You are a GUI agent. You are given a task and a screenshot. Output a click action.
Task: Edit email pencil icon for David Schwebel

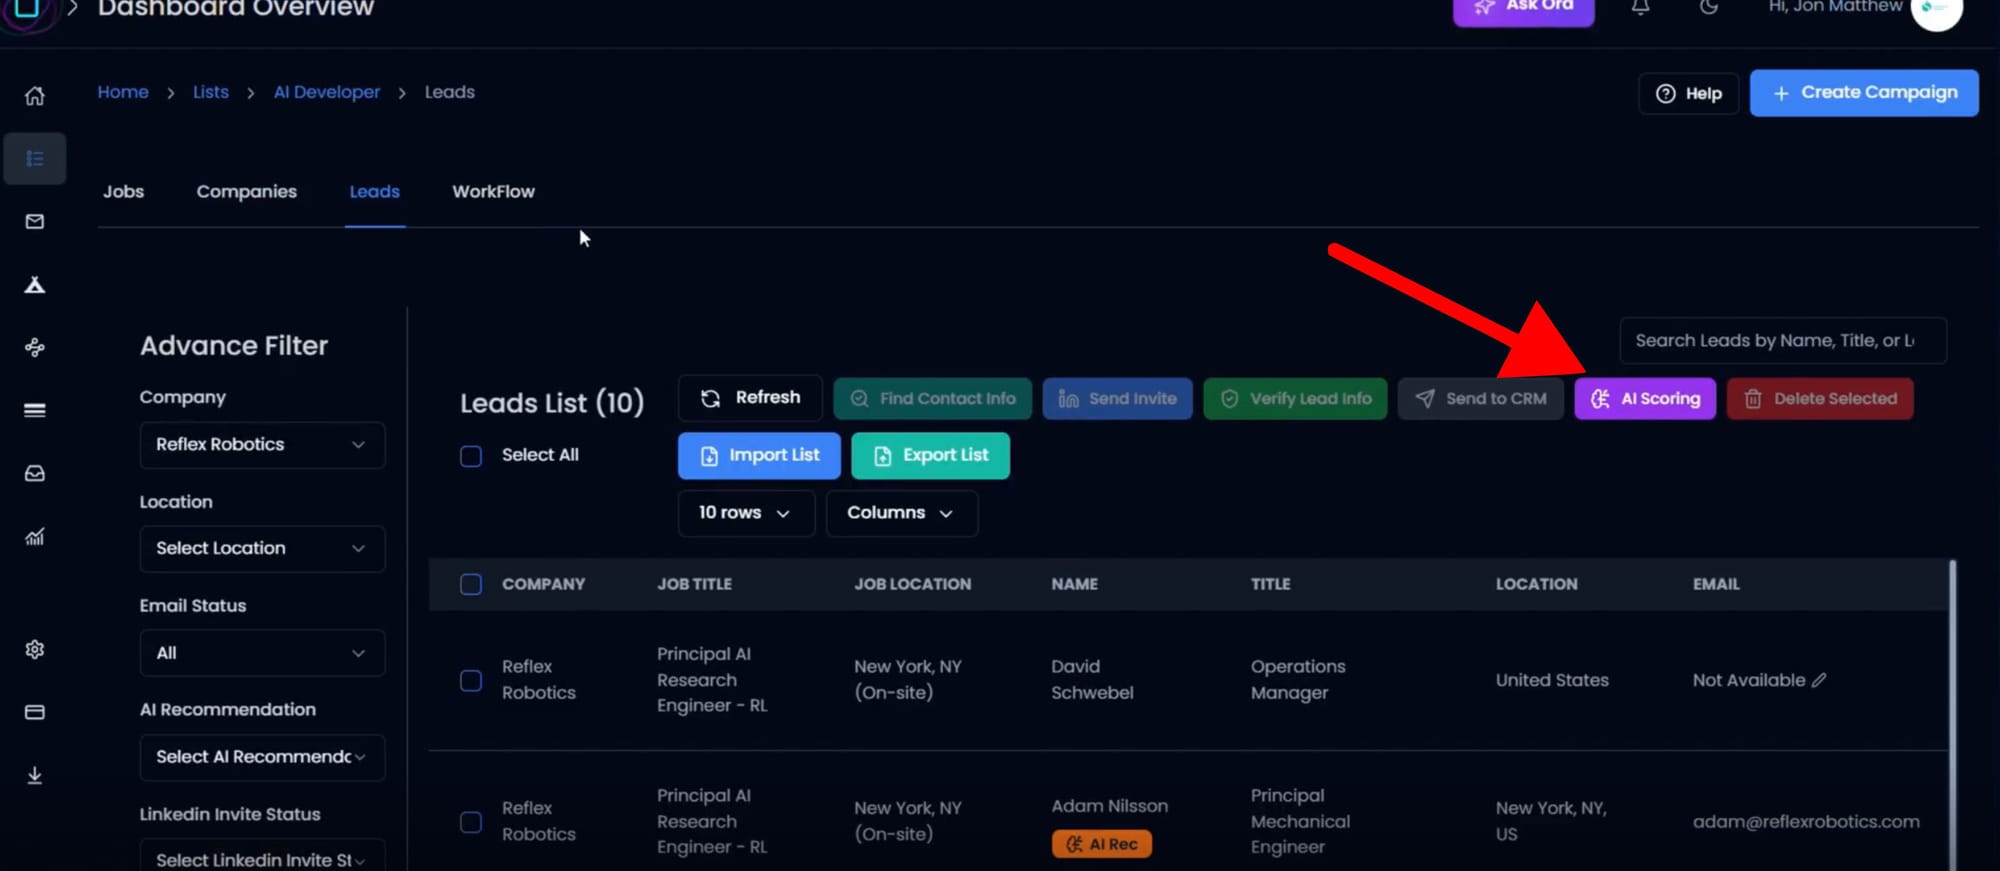(1819, 680)
